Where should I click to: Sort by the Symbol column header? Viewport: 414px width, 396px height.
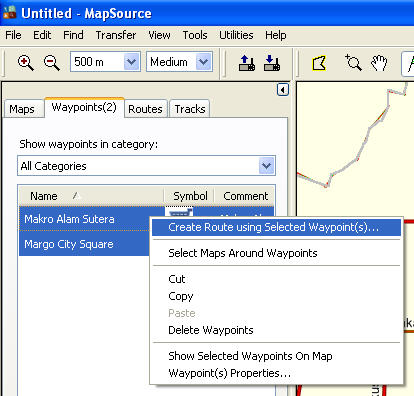point(189,196)
